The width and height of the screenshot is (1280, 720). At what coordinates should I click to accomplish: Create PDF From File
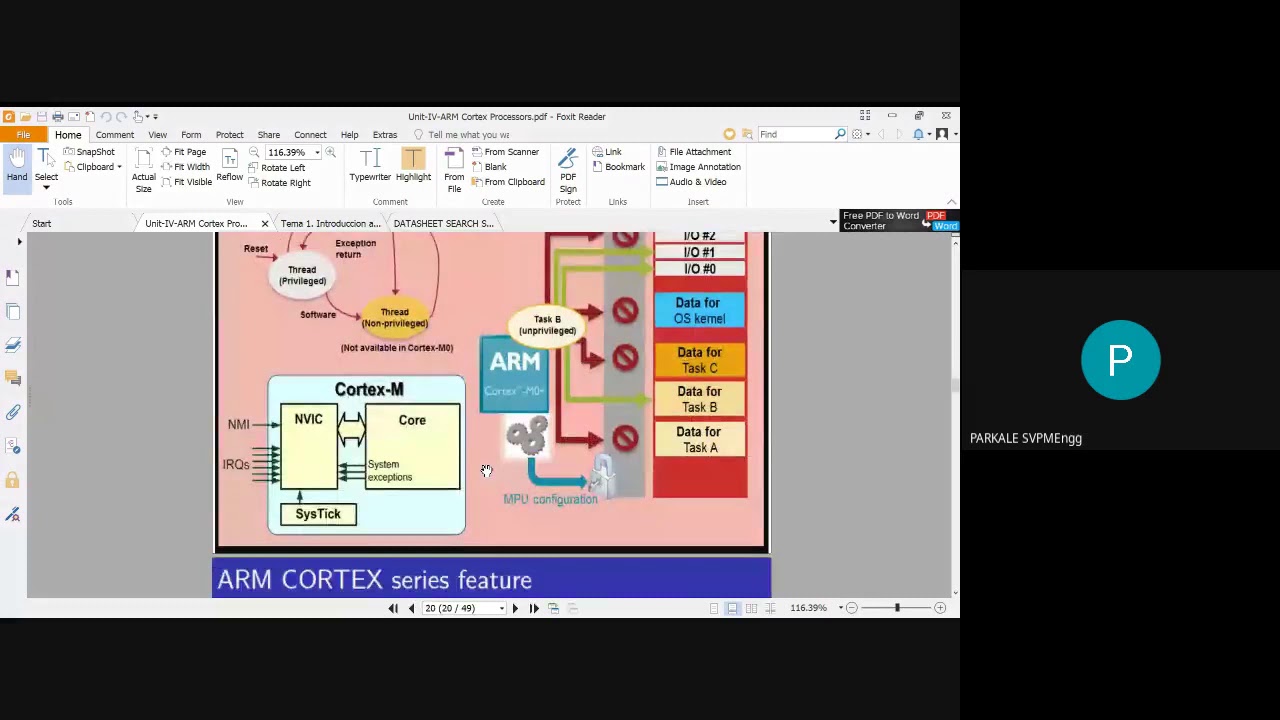[454, 171]
